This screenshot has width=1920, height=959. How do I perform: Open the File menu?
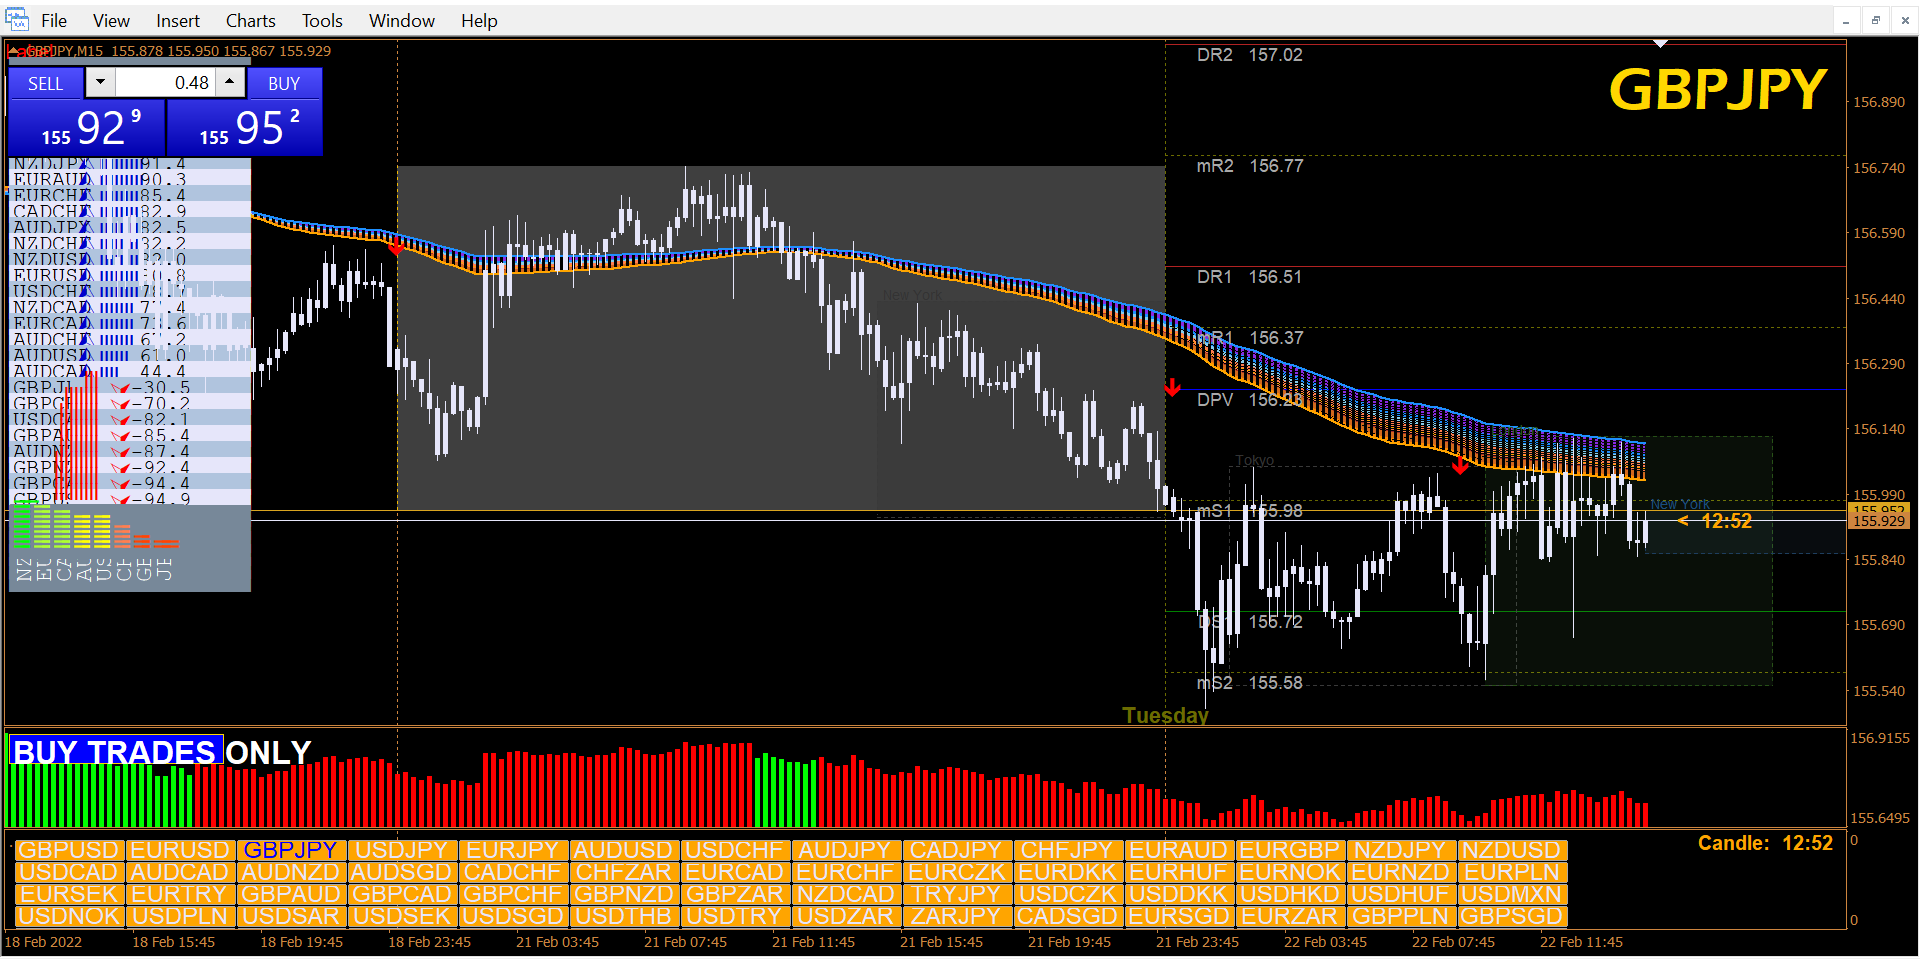click(x=54, y=21)
